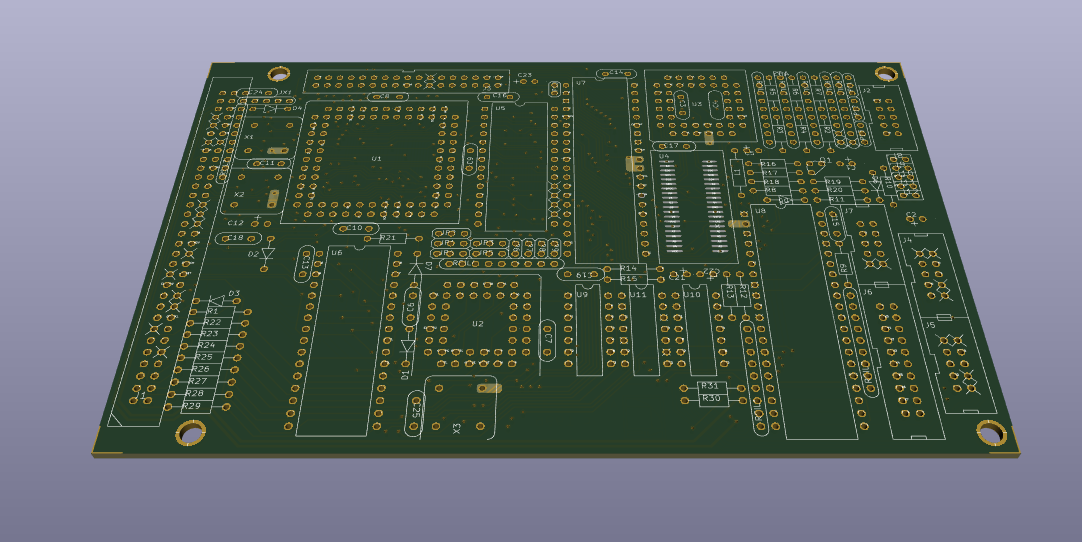Click capacitor label C23
This screenshot has height=542, width=1082.
[x=524, y=75]
